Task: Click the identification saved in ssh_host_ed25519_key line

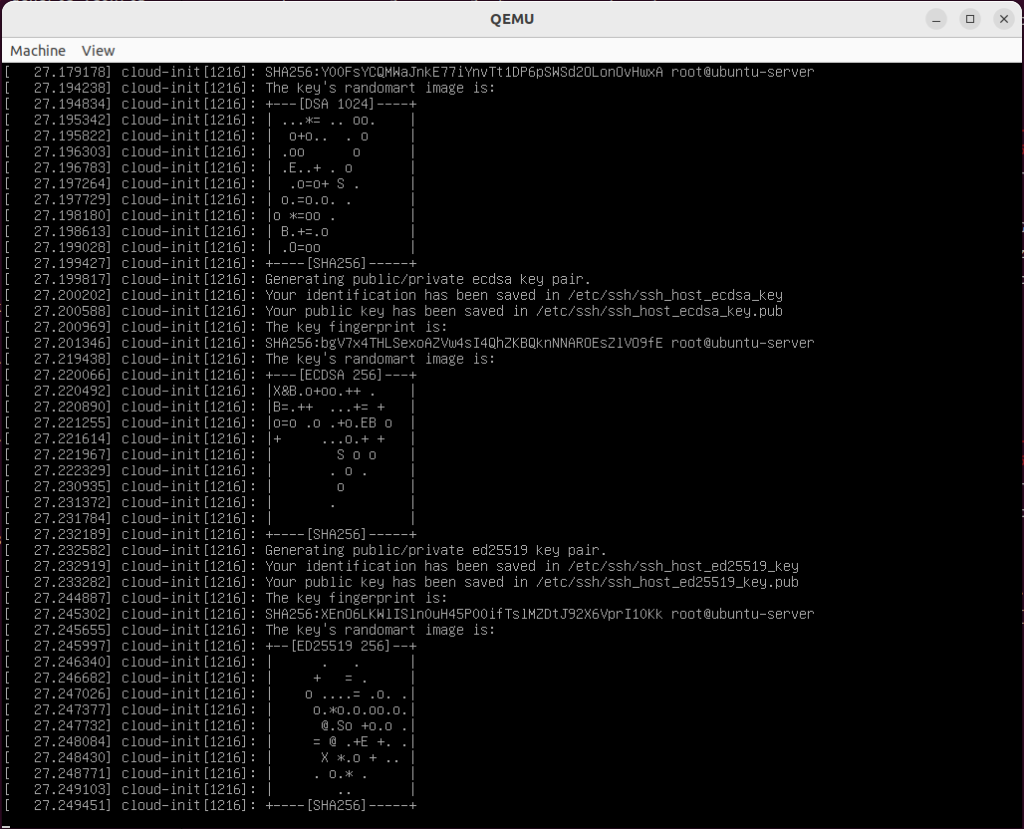Action: [531, 566]
